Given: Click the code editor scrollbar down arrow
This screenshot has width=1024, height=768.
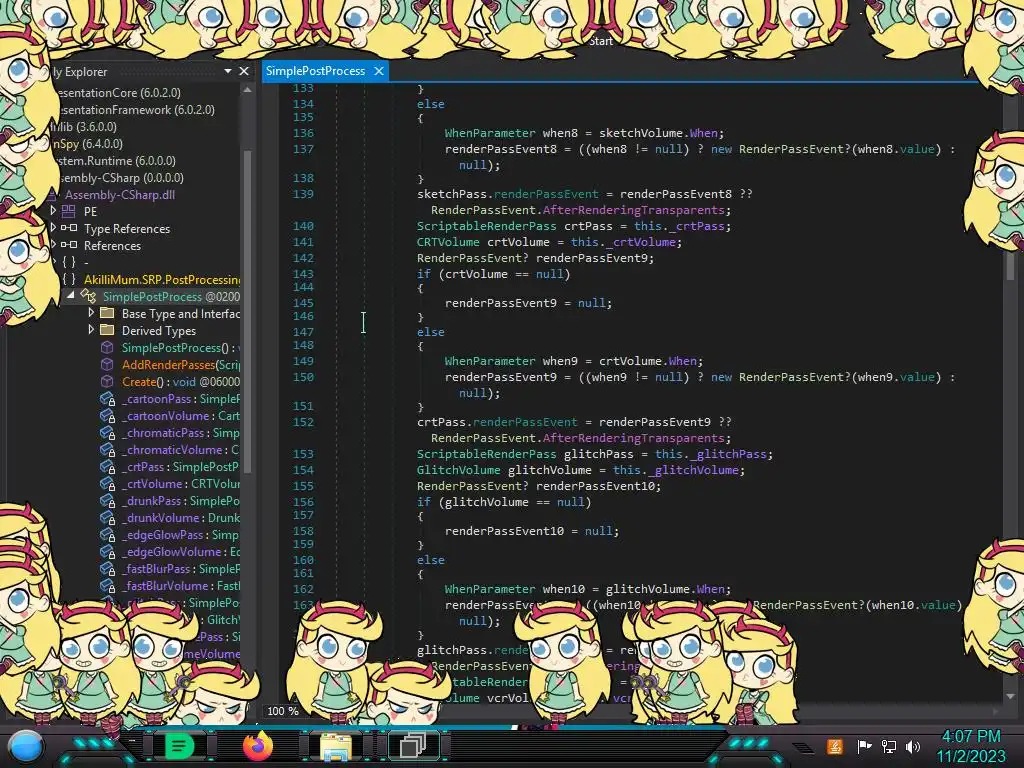Looking at the screenshot, I should (1010, 696).
